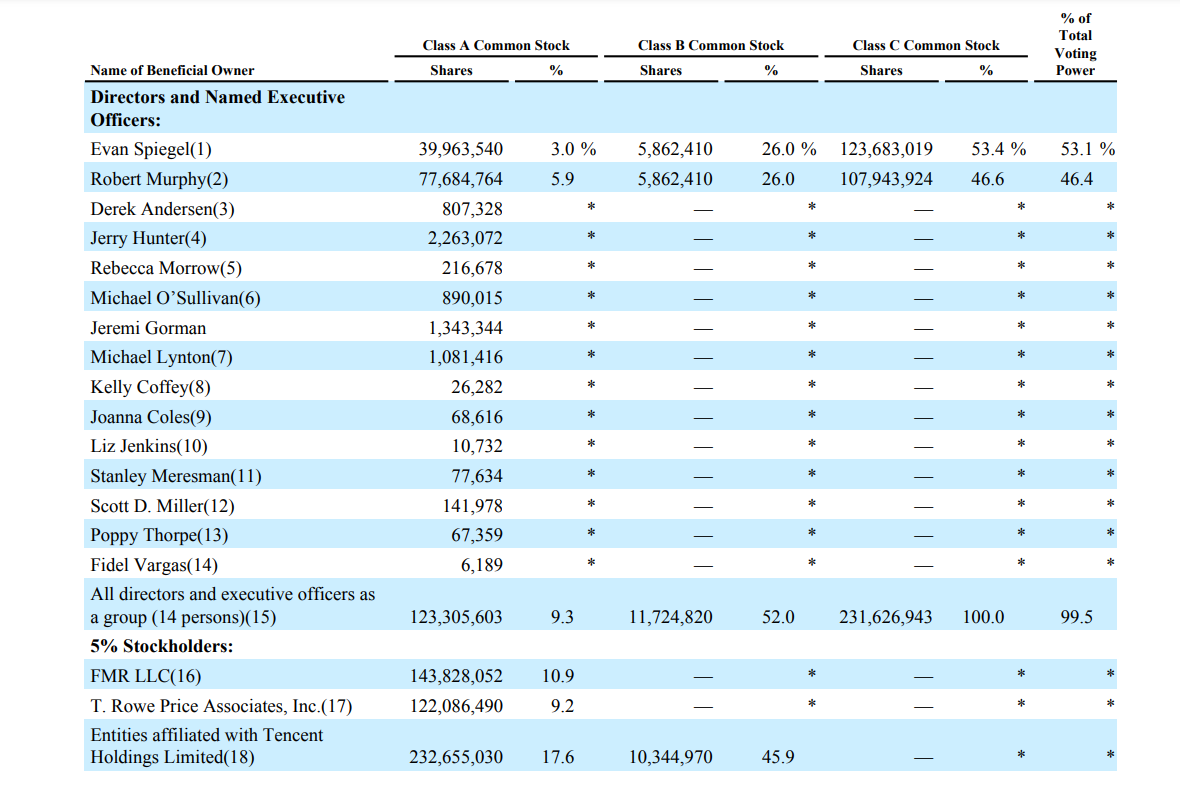The width and height of the screenshot is (1180, 789).
Task: Click Class B group total '11,724,820'
Action: point(671,617)
